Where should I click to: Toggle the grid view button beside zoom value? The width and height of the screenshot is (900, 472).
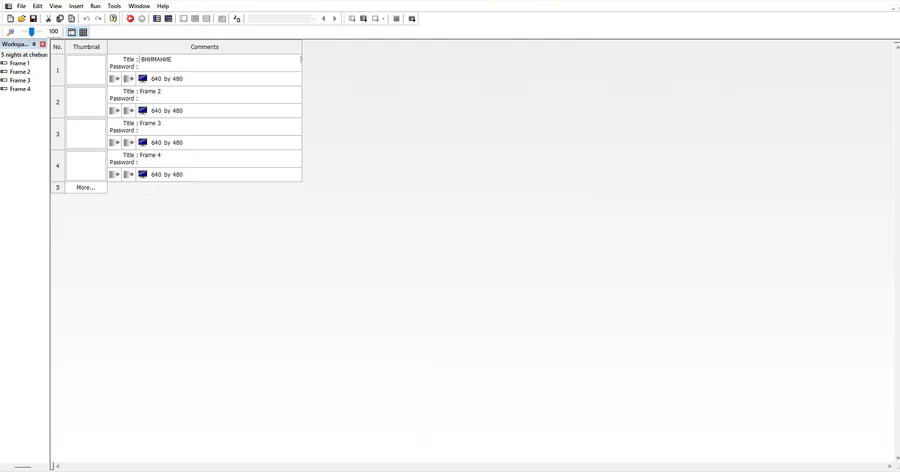(83, 32)
